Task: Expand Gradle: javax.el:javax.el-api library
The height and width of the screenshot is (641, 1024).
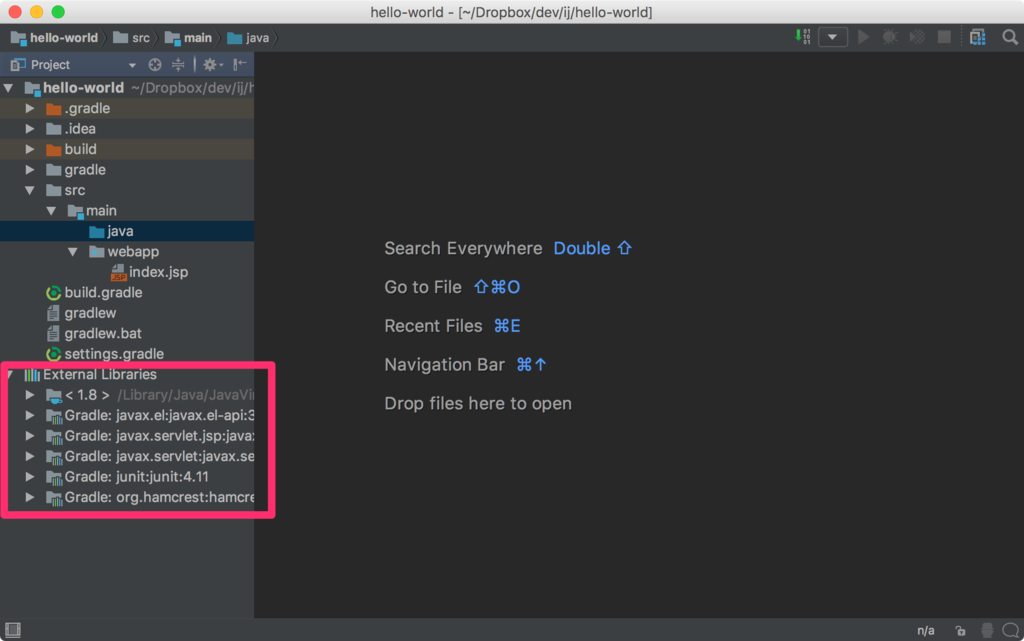Action: [x=29, y=415]
